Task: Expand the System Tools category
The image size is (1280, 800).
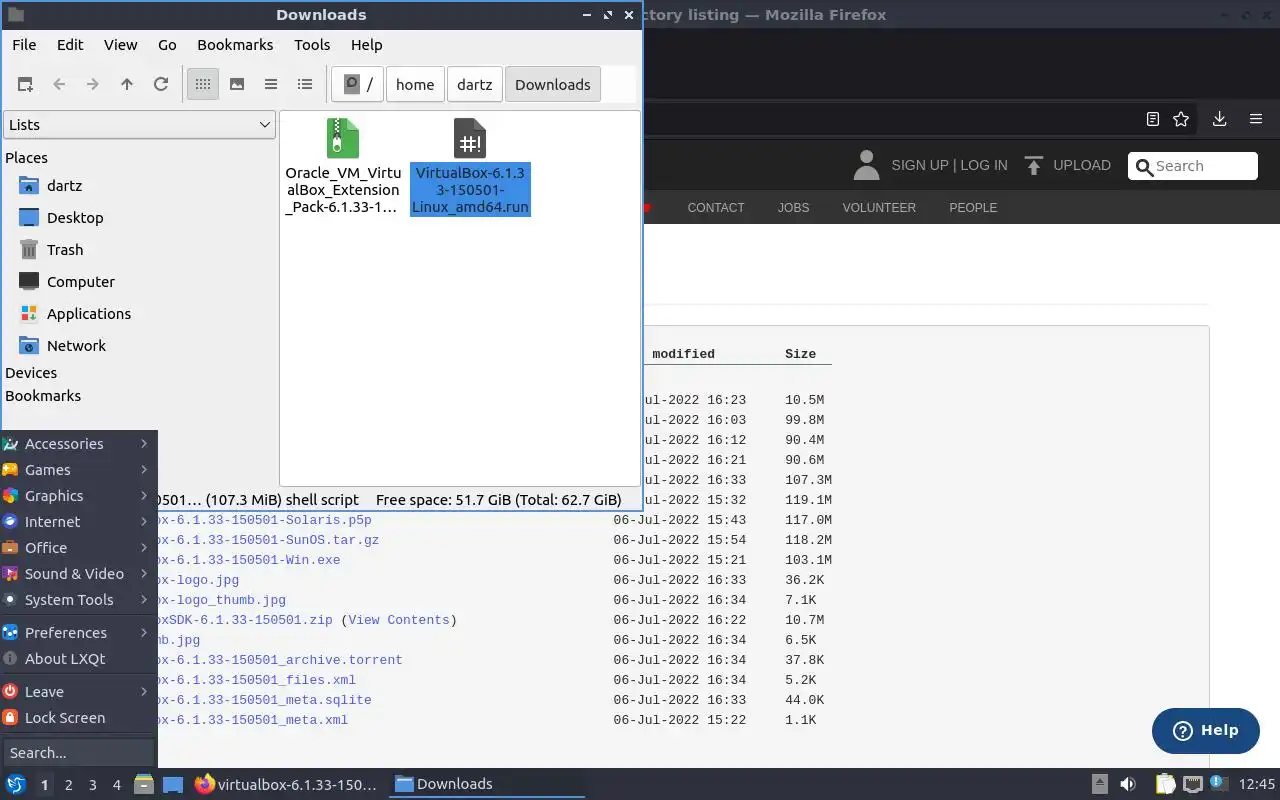Action: pyautogui.click(x=78, y=600)
